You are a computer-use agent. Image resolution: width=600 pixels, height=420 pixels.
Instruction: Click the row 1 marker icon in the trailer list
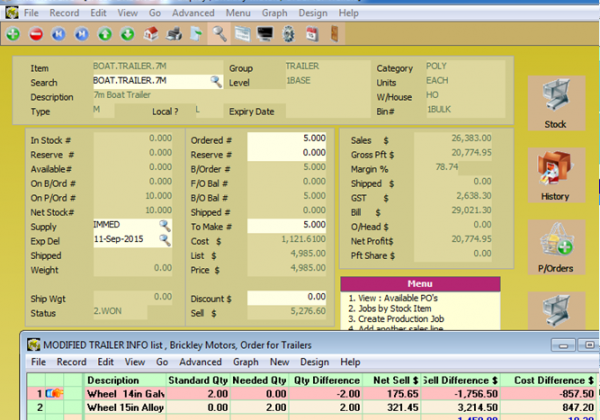click(54, 393)
